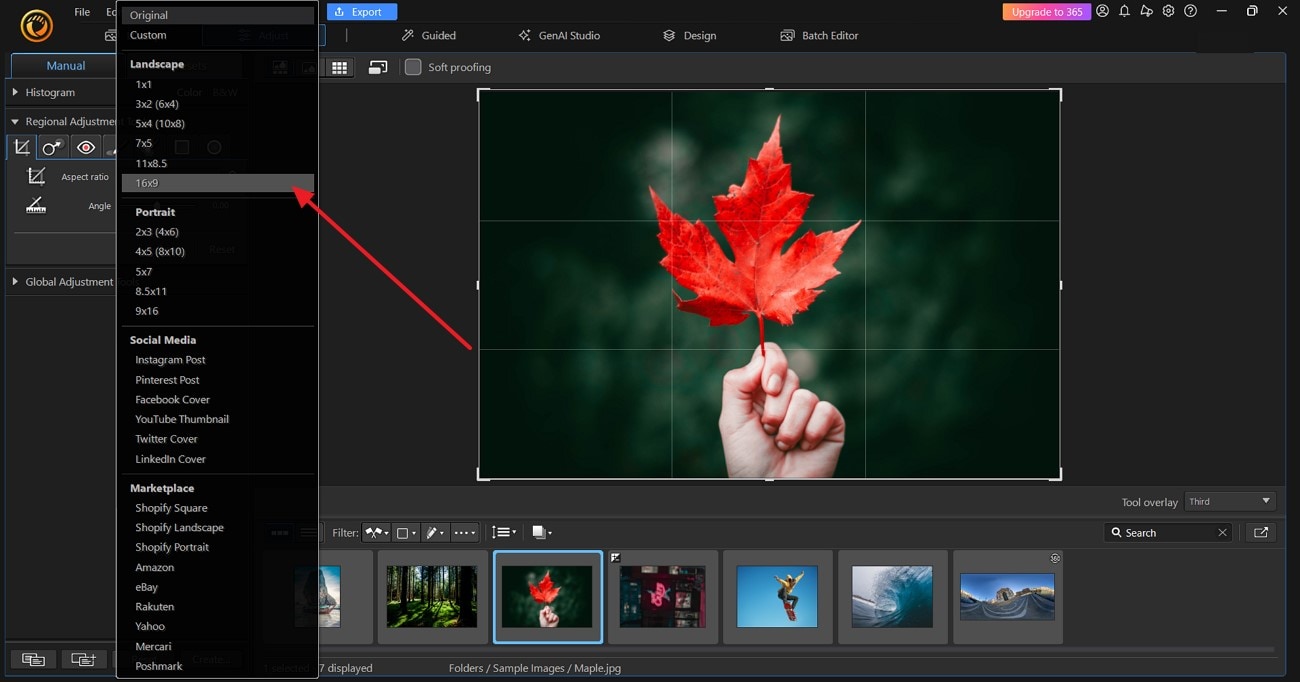Viewport: 1300px width, 682px height.
Task: Collapse the Regional Adjustment Tools section
Action: (14, 121)
